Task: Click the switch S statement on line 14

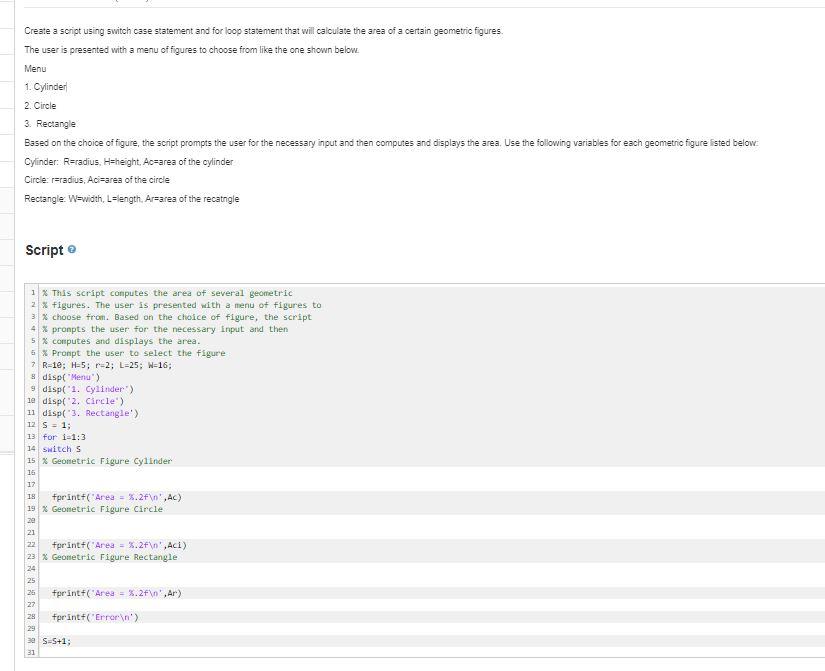Action: (x=60, y=449)
